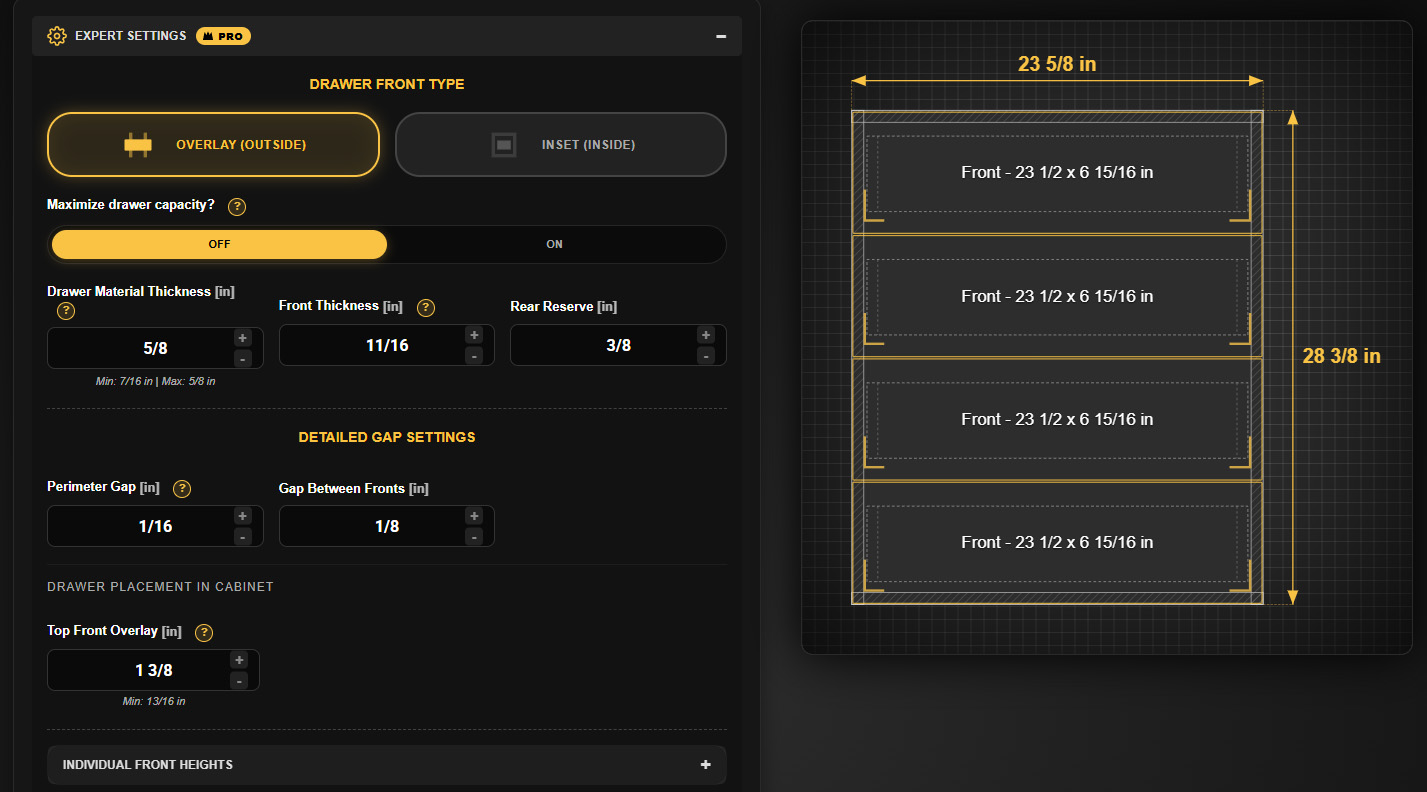This screenshot has height=792, width=1427.
Task: Open help for Perimeter Gap
Action: (x=182, y=488)
